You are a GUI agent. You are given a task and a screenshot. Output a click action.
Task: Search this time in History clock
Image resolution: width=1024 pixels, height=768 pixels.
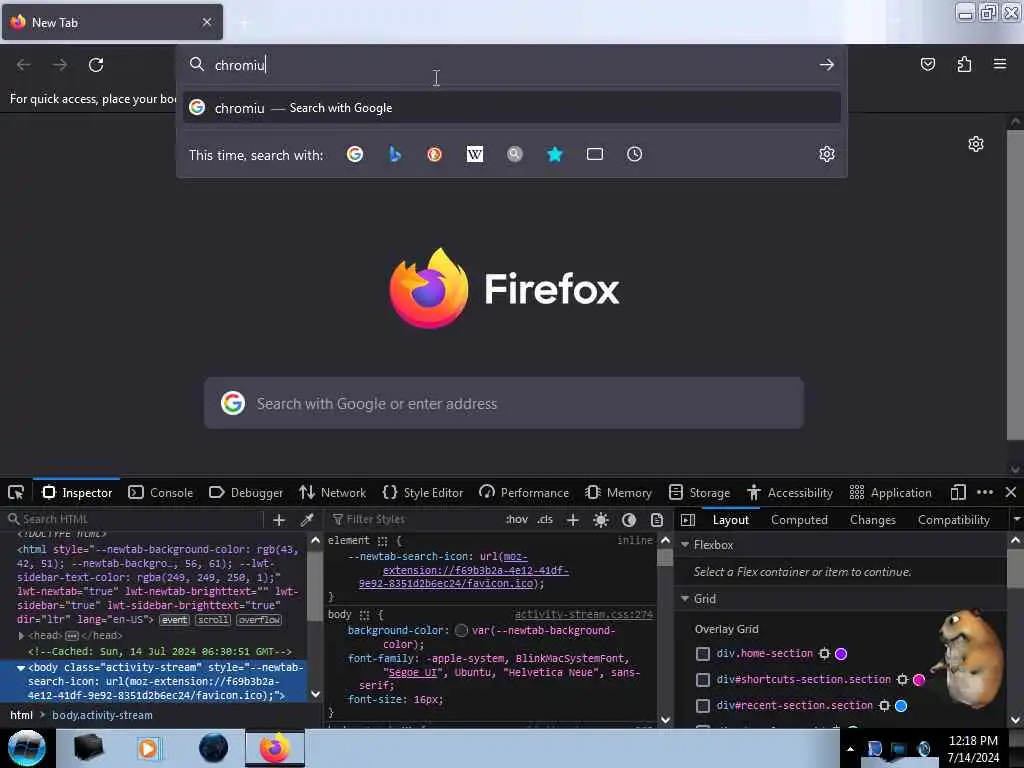pyautogui.click(x=634, y=154)
